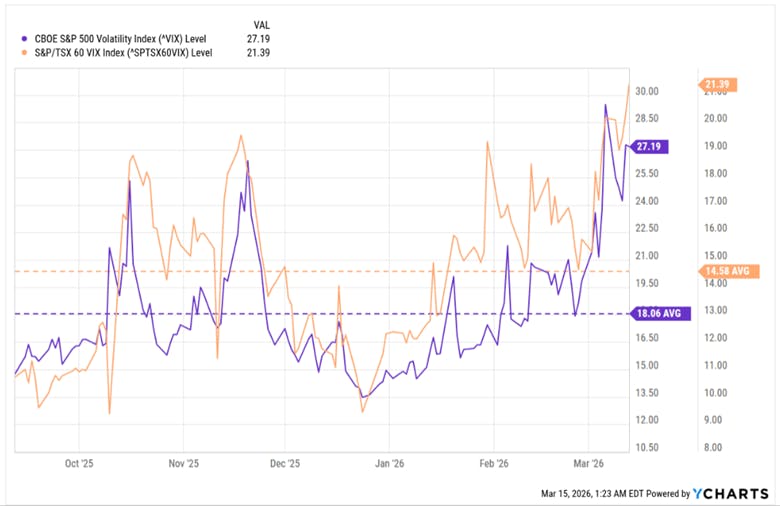The height and width of the screenshot is (506, 780).
Task: Click the orange 14.58 AVG marker
Action: coord(729,271)
